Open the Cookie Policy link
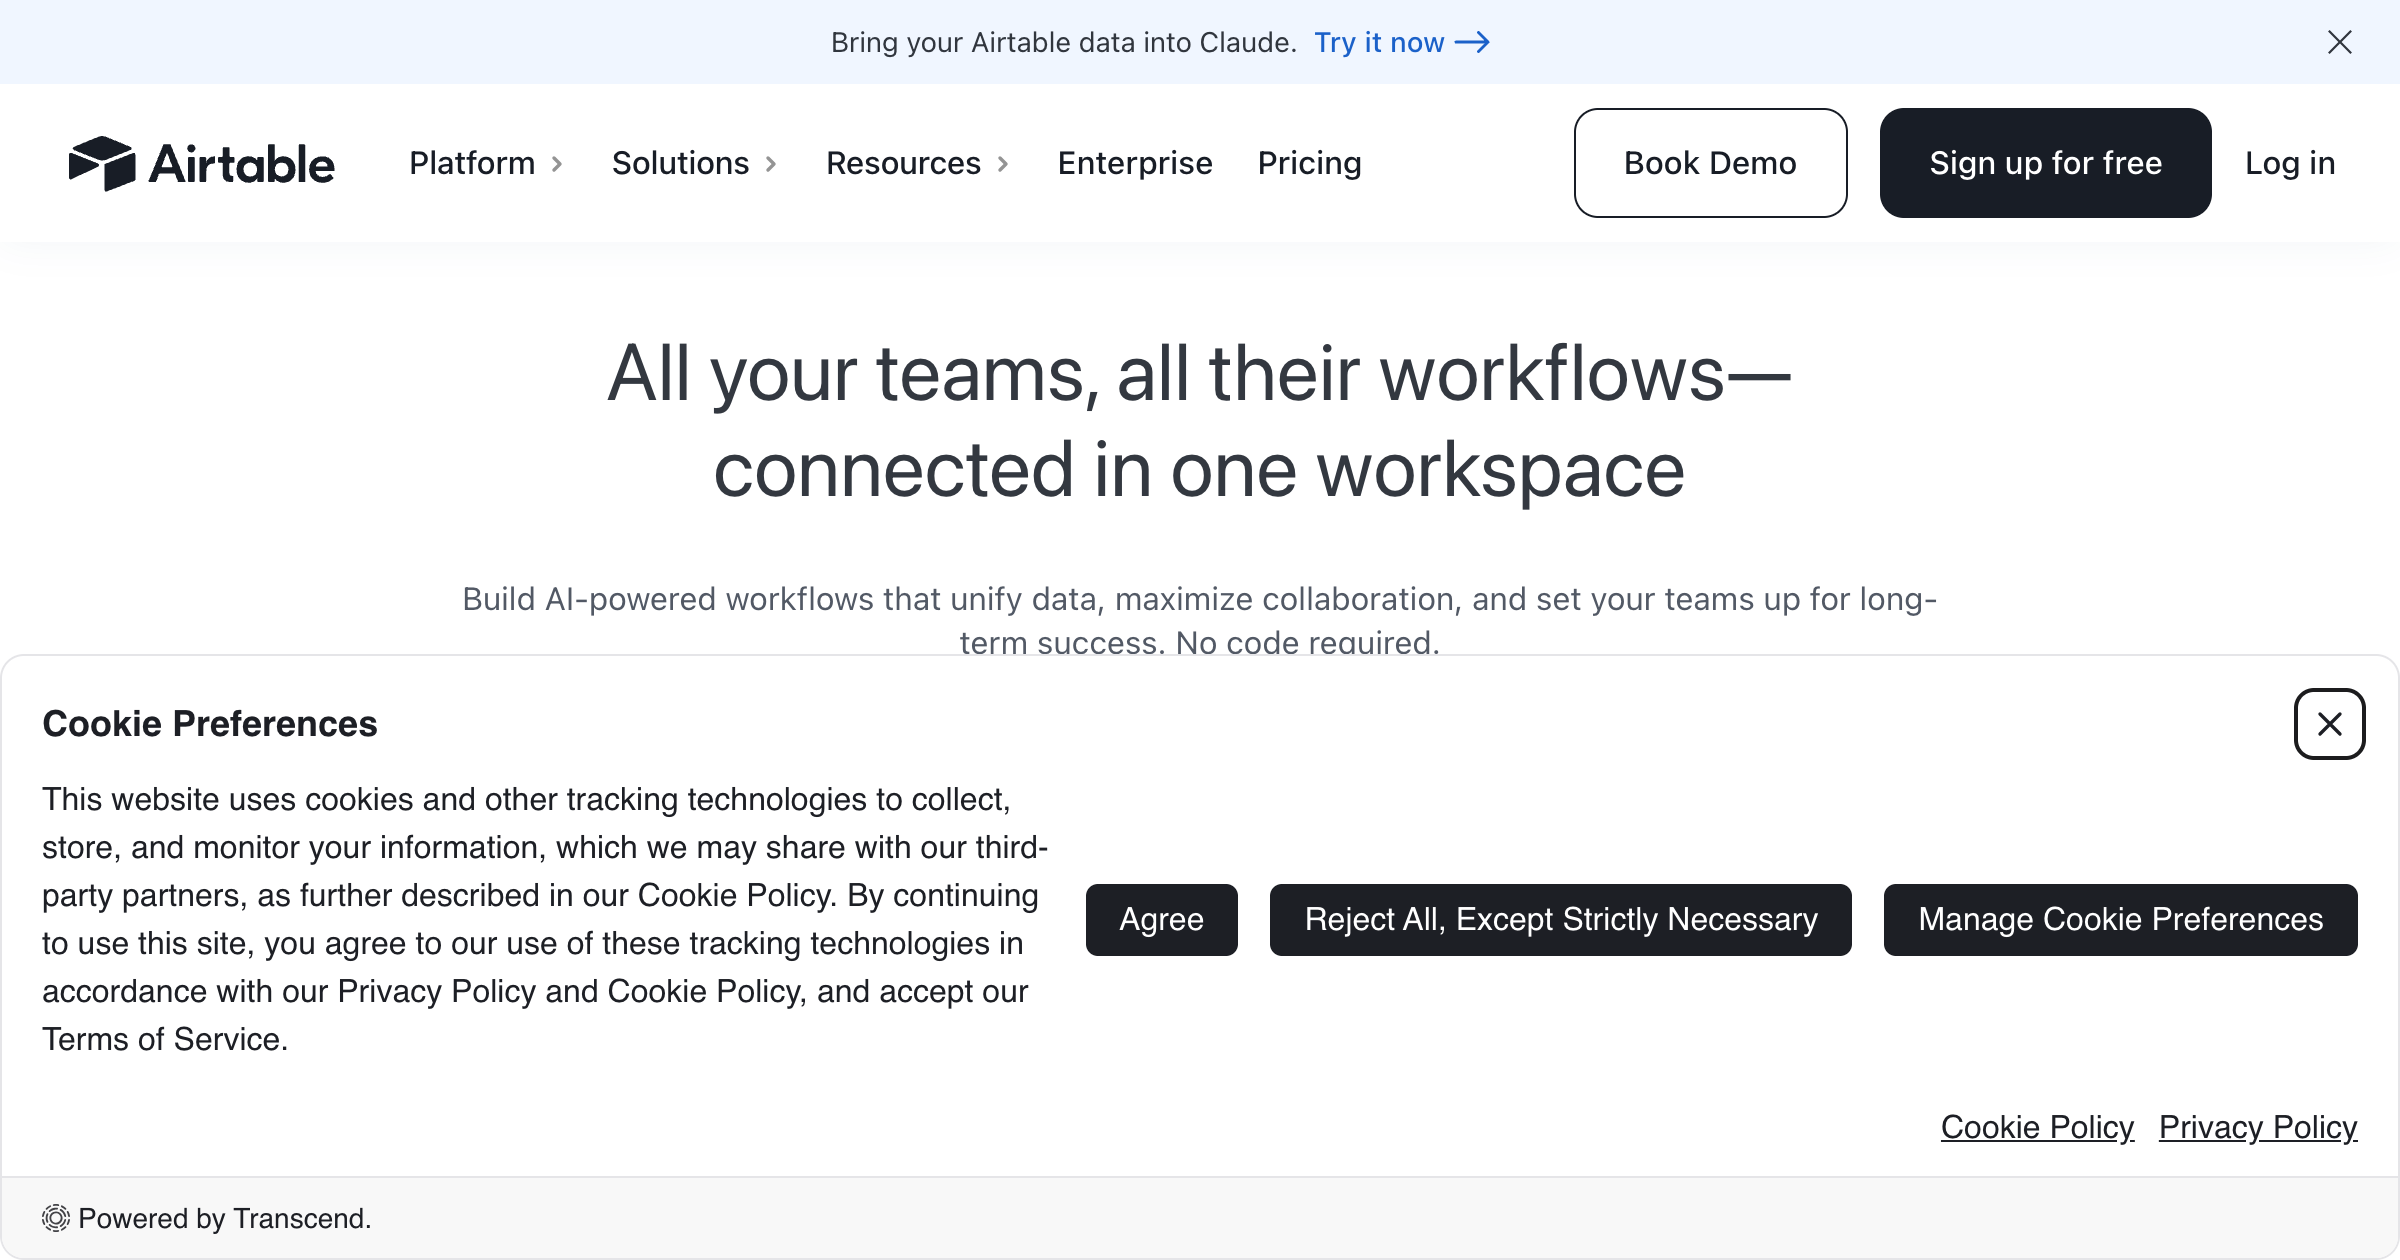 [2038, 1127]
